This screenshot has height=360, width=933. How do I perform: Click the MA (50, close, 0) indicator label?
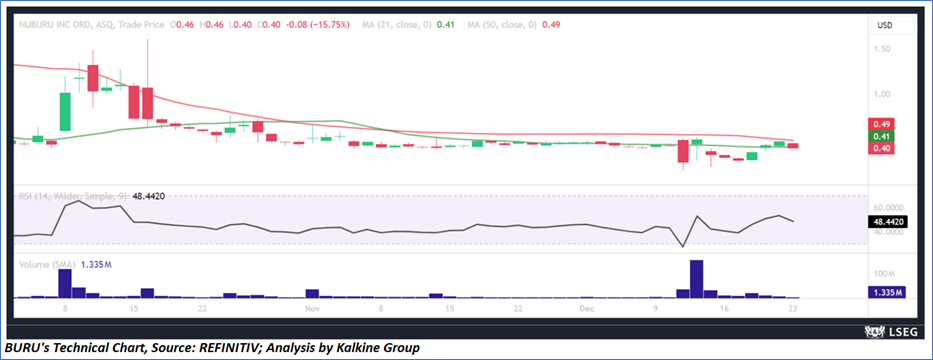click(x=502, y=25)
